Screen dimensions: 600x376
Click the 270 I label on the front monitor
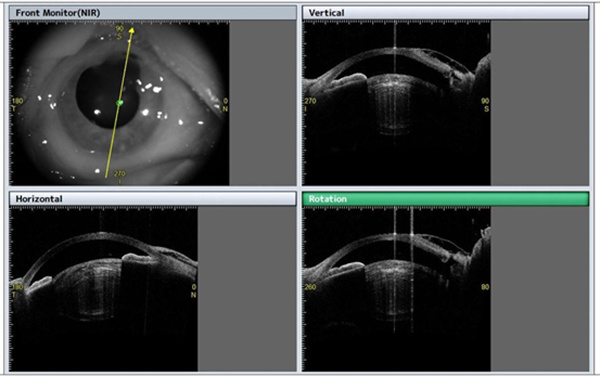[120, 177]
